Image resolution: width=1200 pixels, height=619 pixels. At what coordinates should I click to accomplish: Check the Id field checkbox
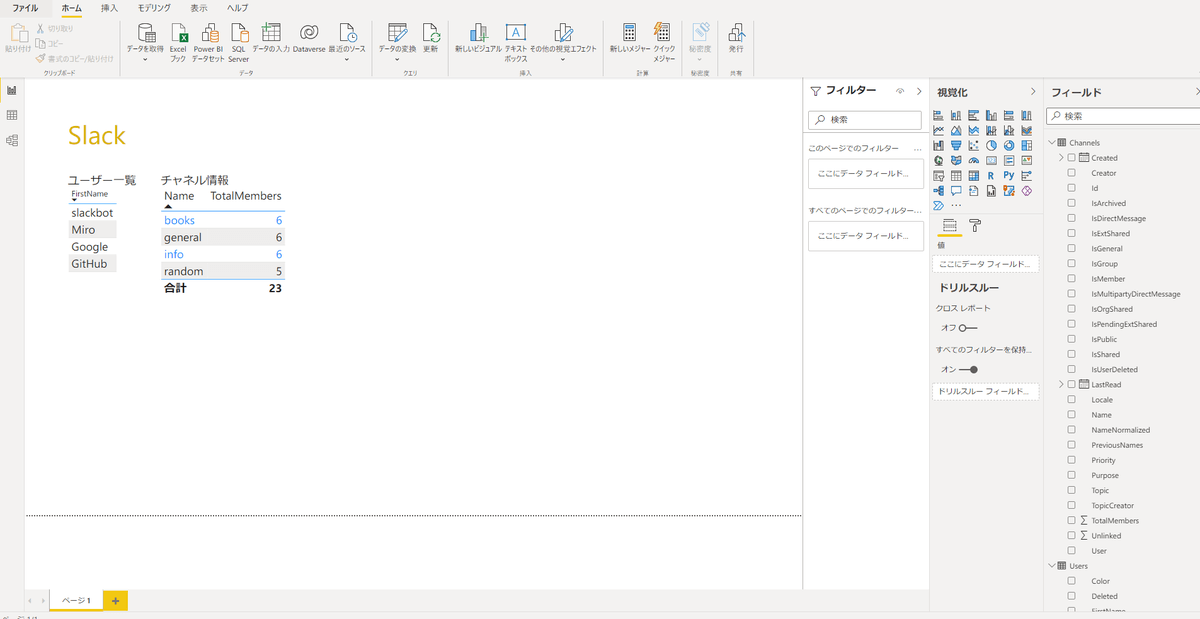[x=1072, y=188]
